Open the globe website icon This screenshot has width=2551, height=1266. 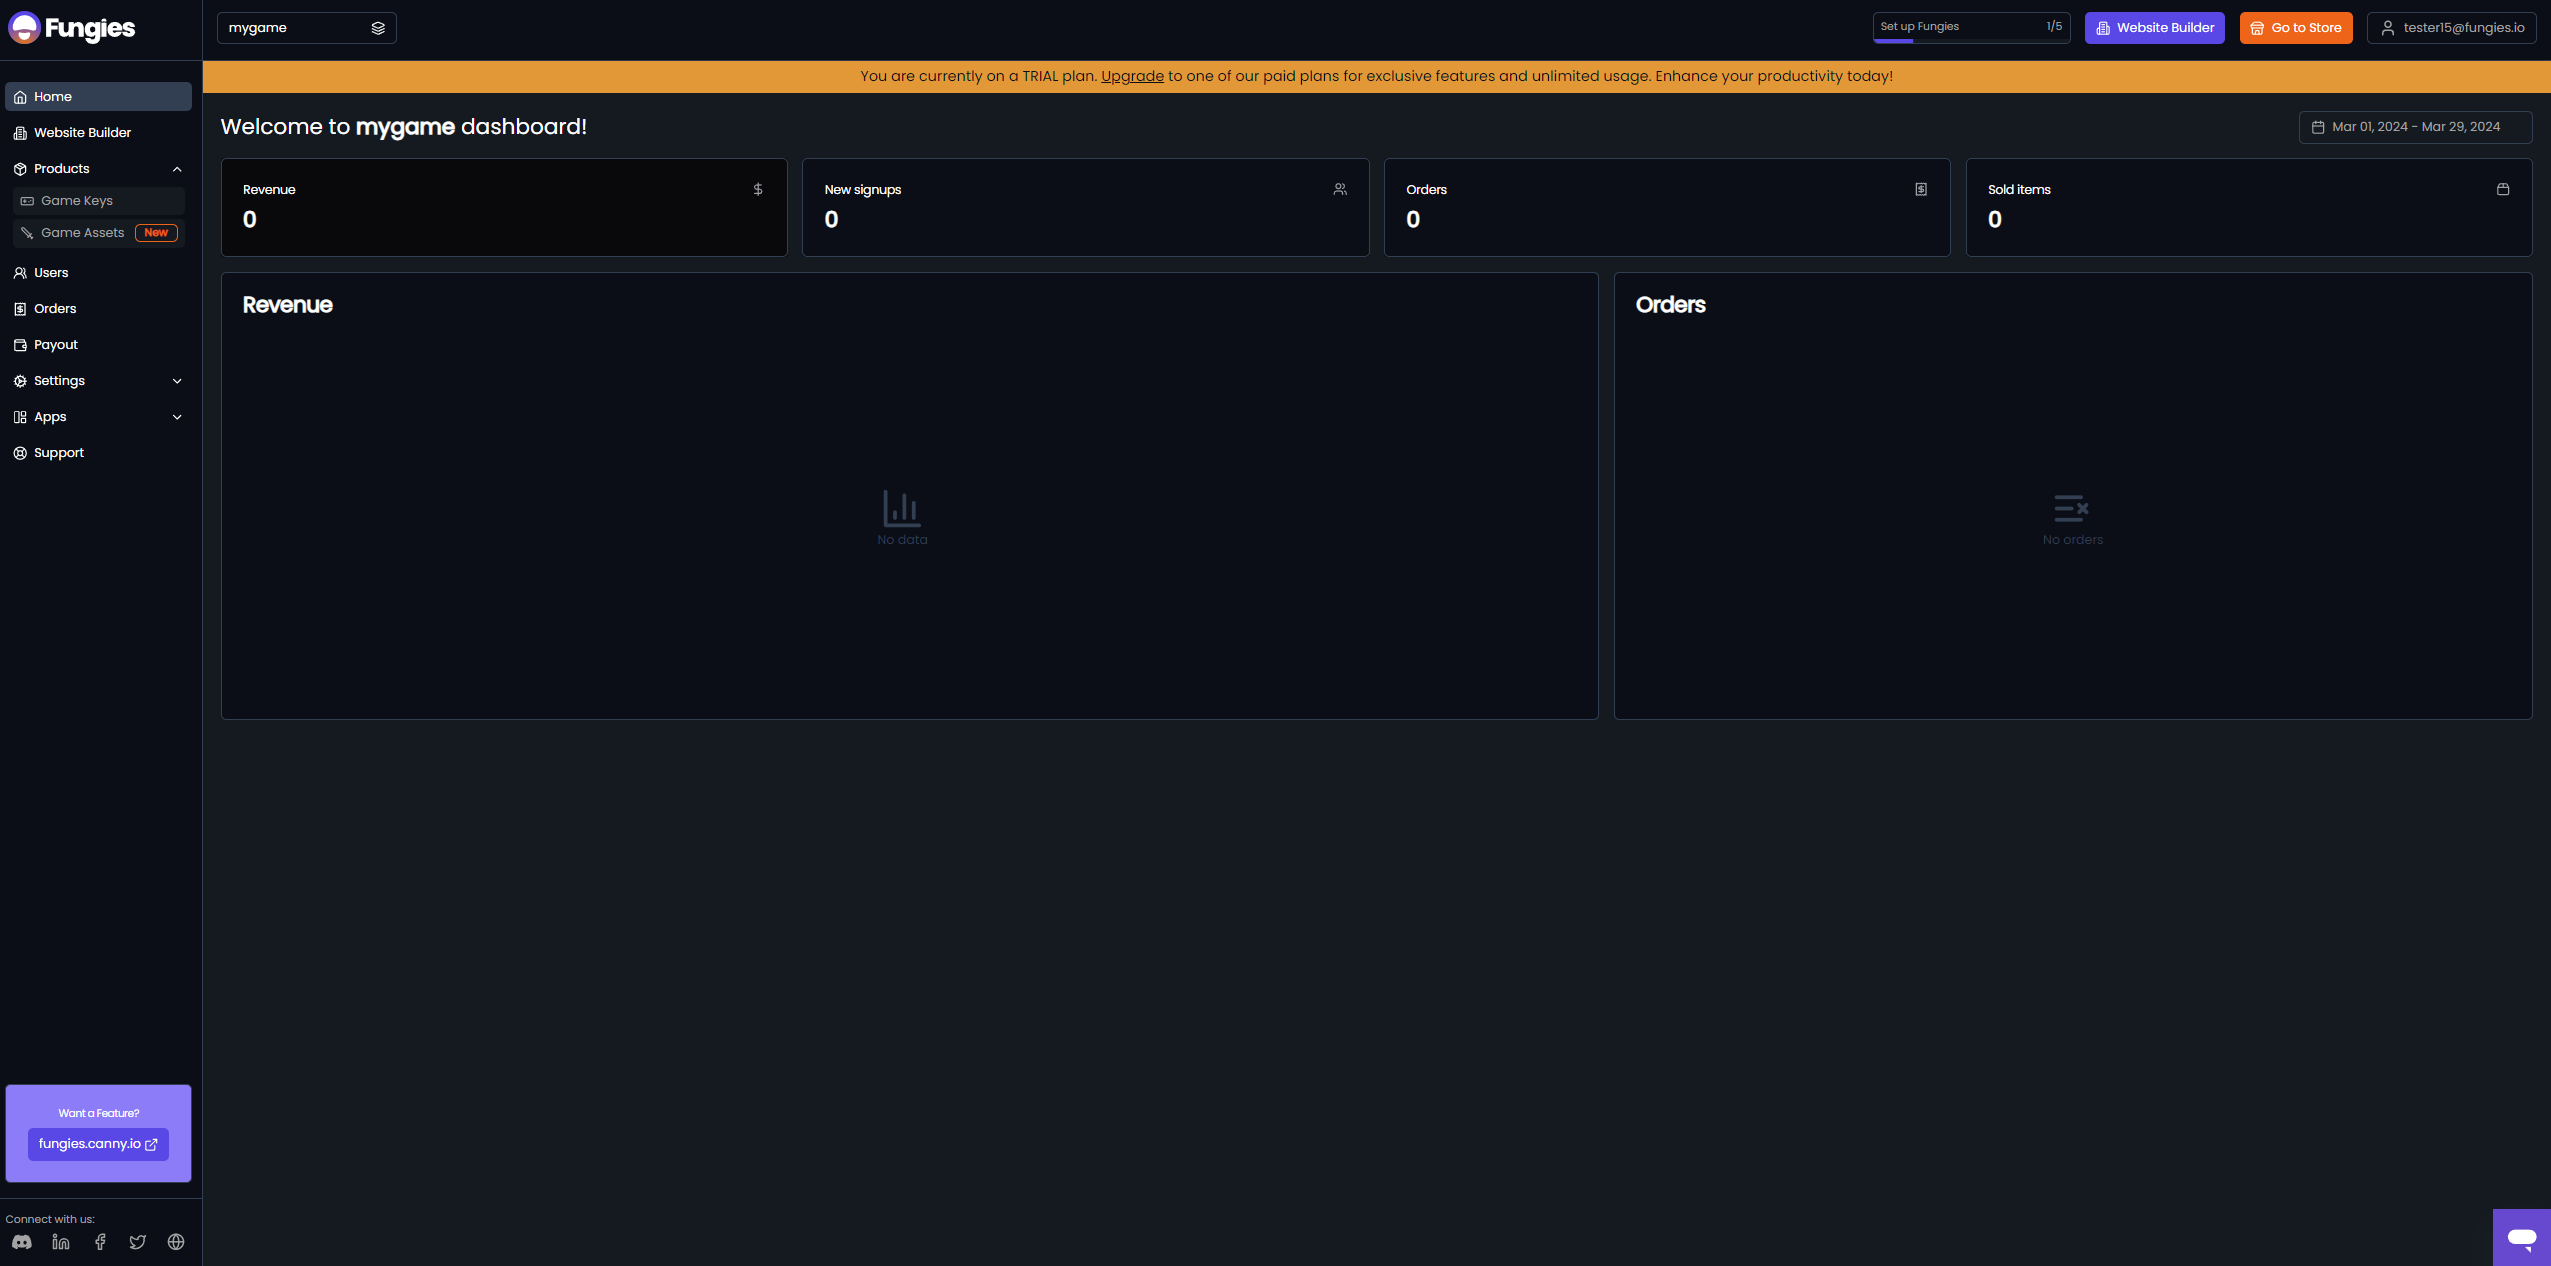(176, 1242)
